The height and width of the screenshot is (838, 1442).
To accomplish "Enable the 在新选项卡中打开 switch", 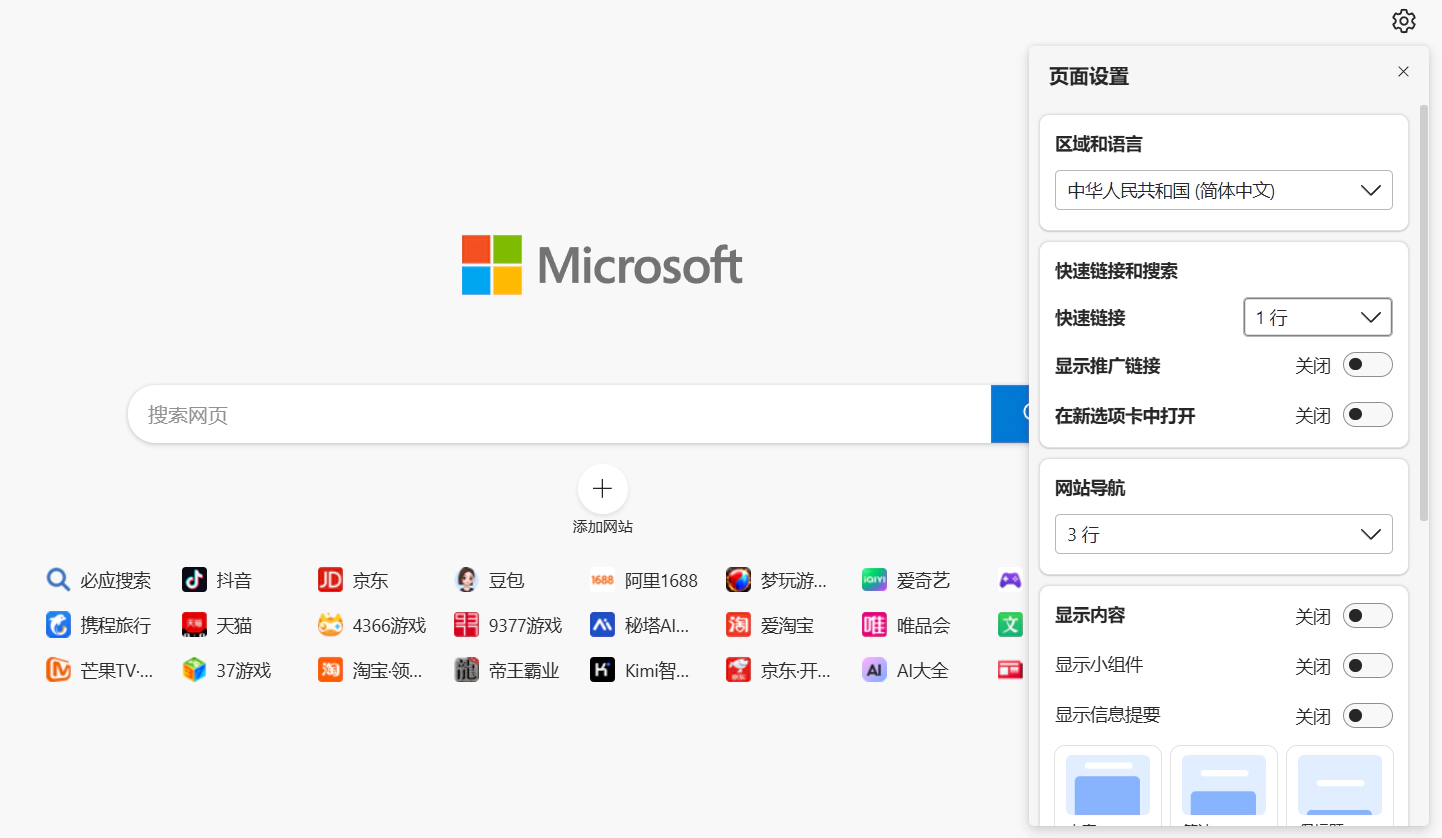I will pyautogui.click(x=1367, y=415).
